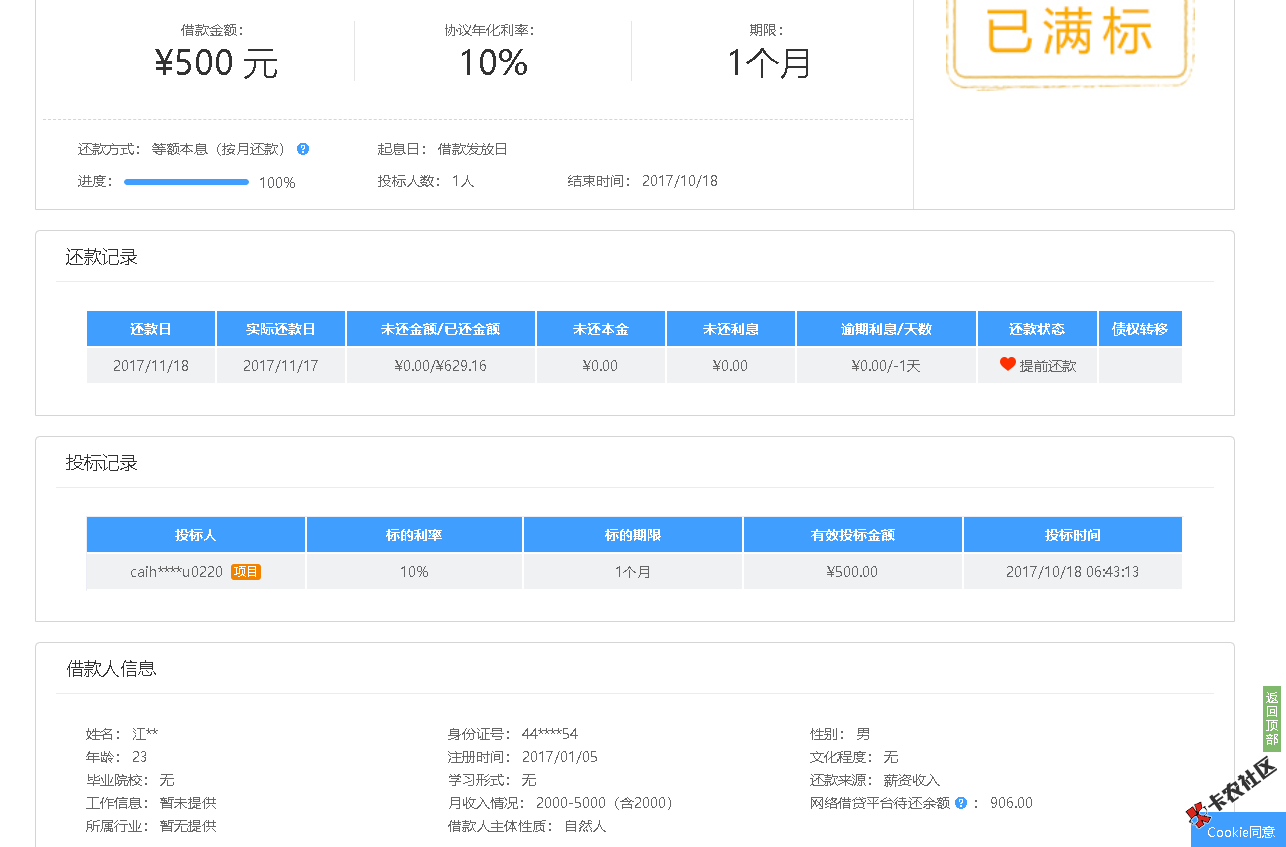Click repayment source 薪资收入

912,780
